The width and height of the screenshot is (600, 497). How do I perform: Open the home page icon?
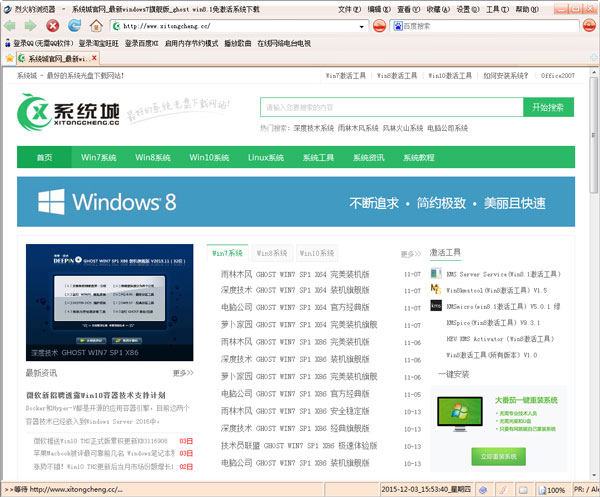click(96, 26)
